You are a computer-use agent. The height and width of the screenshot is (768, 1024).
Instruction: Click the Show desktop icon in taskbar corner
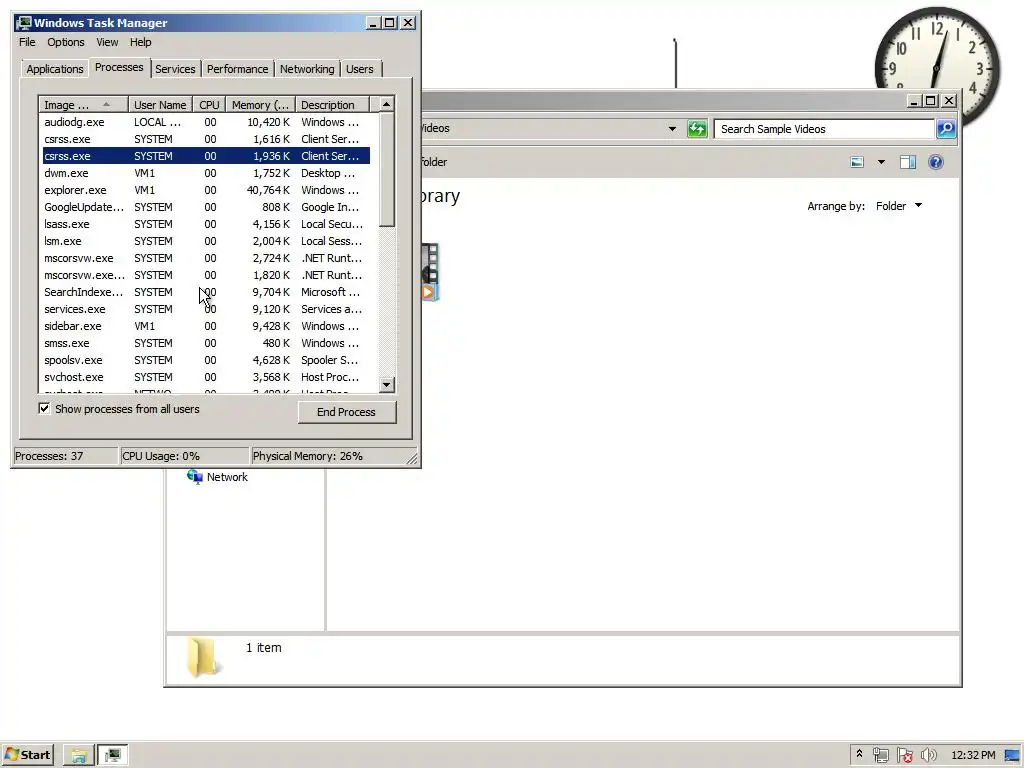(x=1013, y=755)
